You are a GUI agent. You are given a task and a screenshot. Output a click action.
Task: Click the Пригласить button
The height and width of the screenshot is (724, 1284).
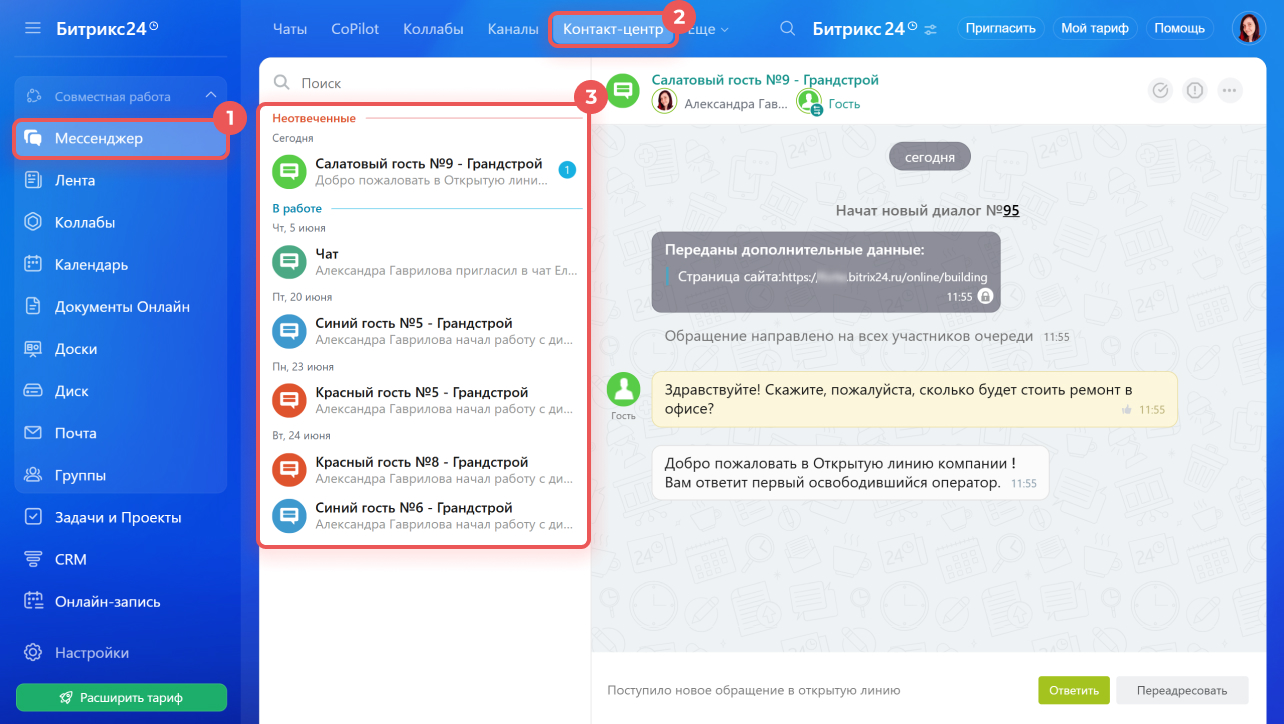click(1000, 29)
